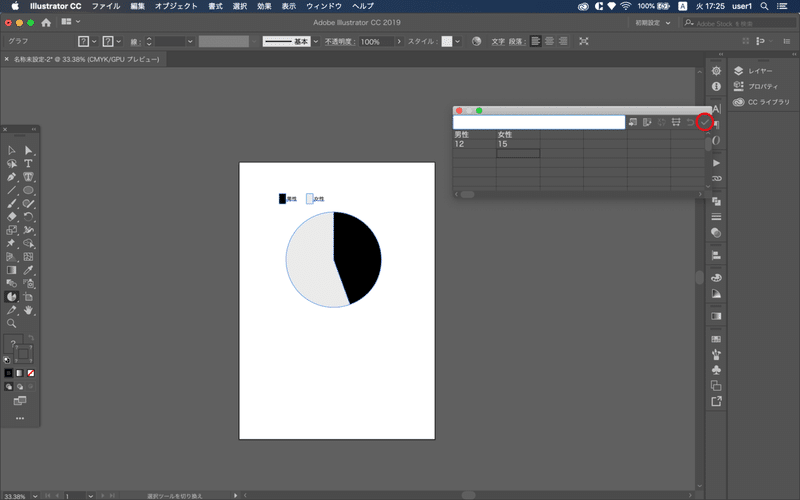The width and height of the screenshot is (800, 500).
Task: Enable Draw Normal mode
Action: [9, 387]
